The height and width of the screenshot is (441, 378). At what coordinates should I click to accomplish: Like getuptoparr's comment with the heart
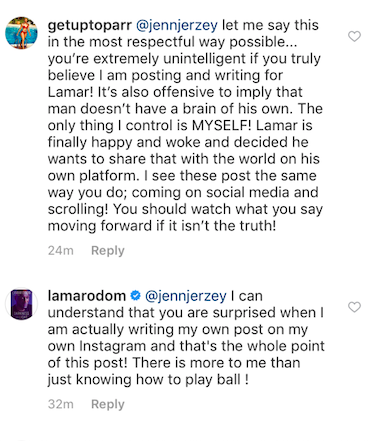pos(354,36)
